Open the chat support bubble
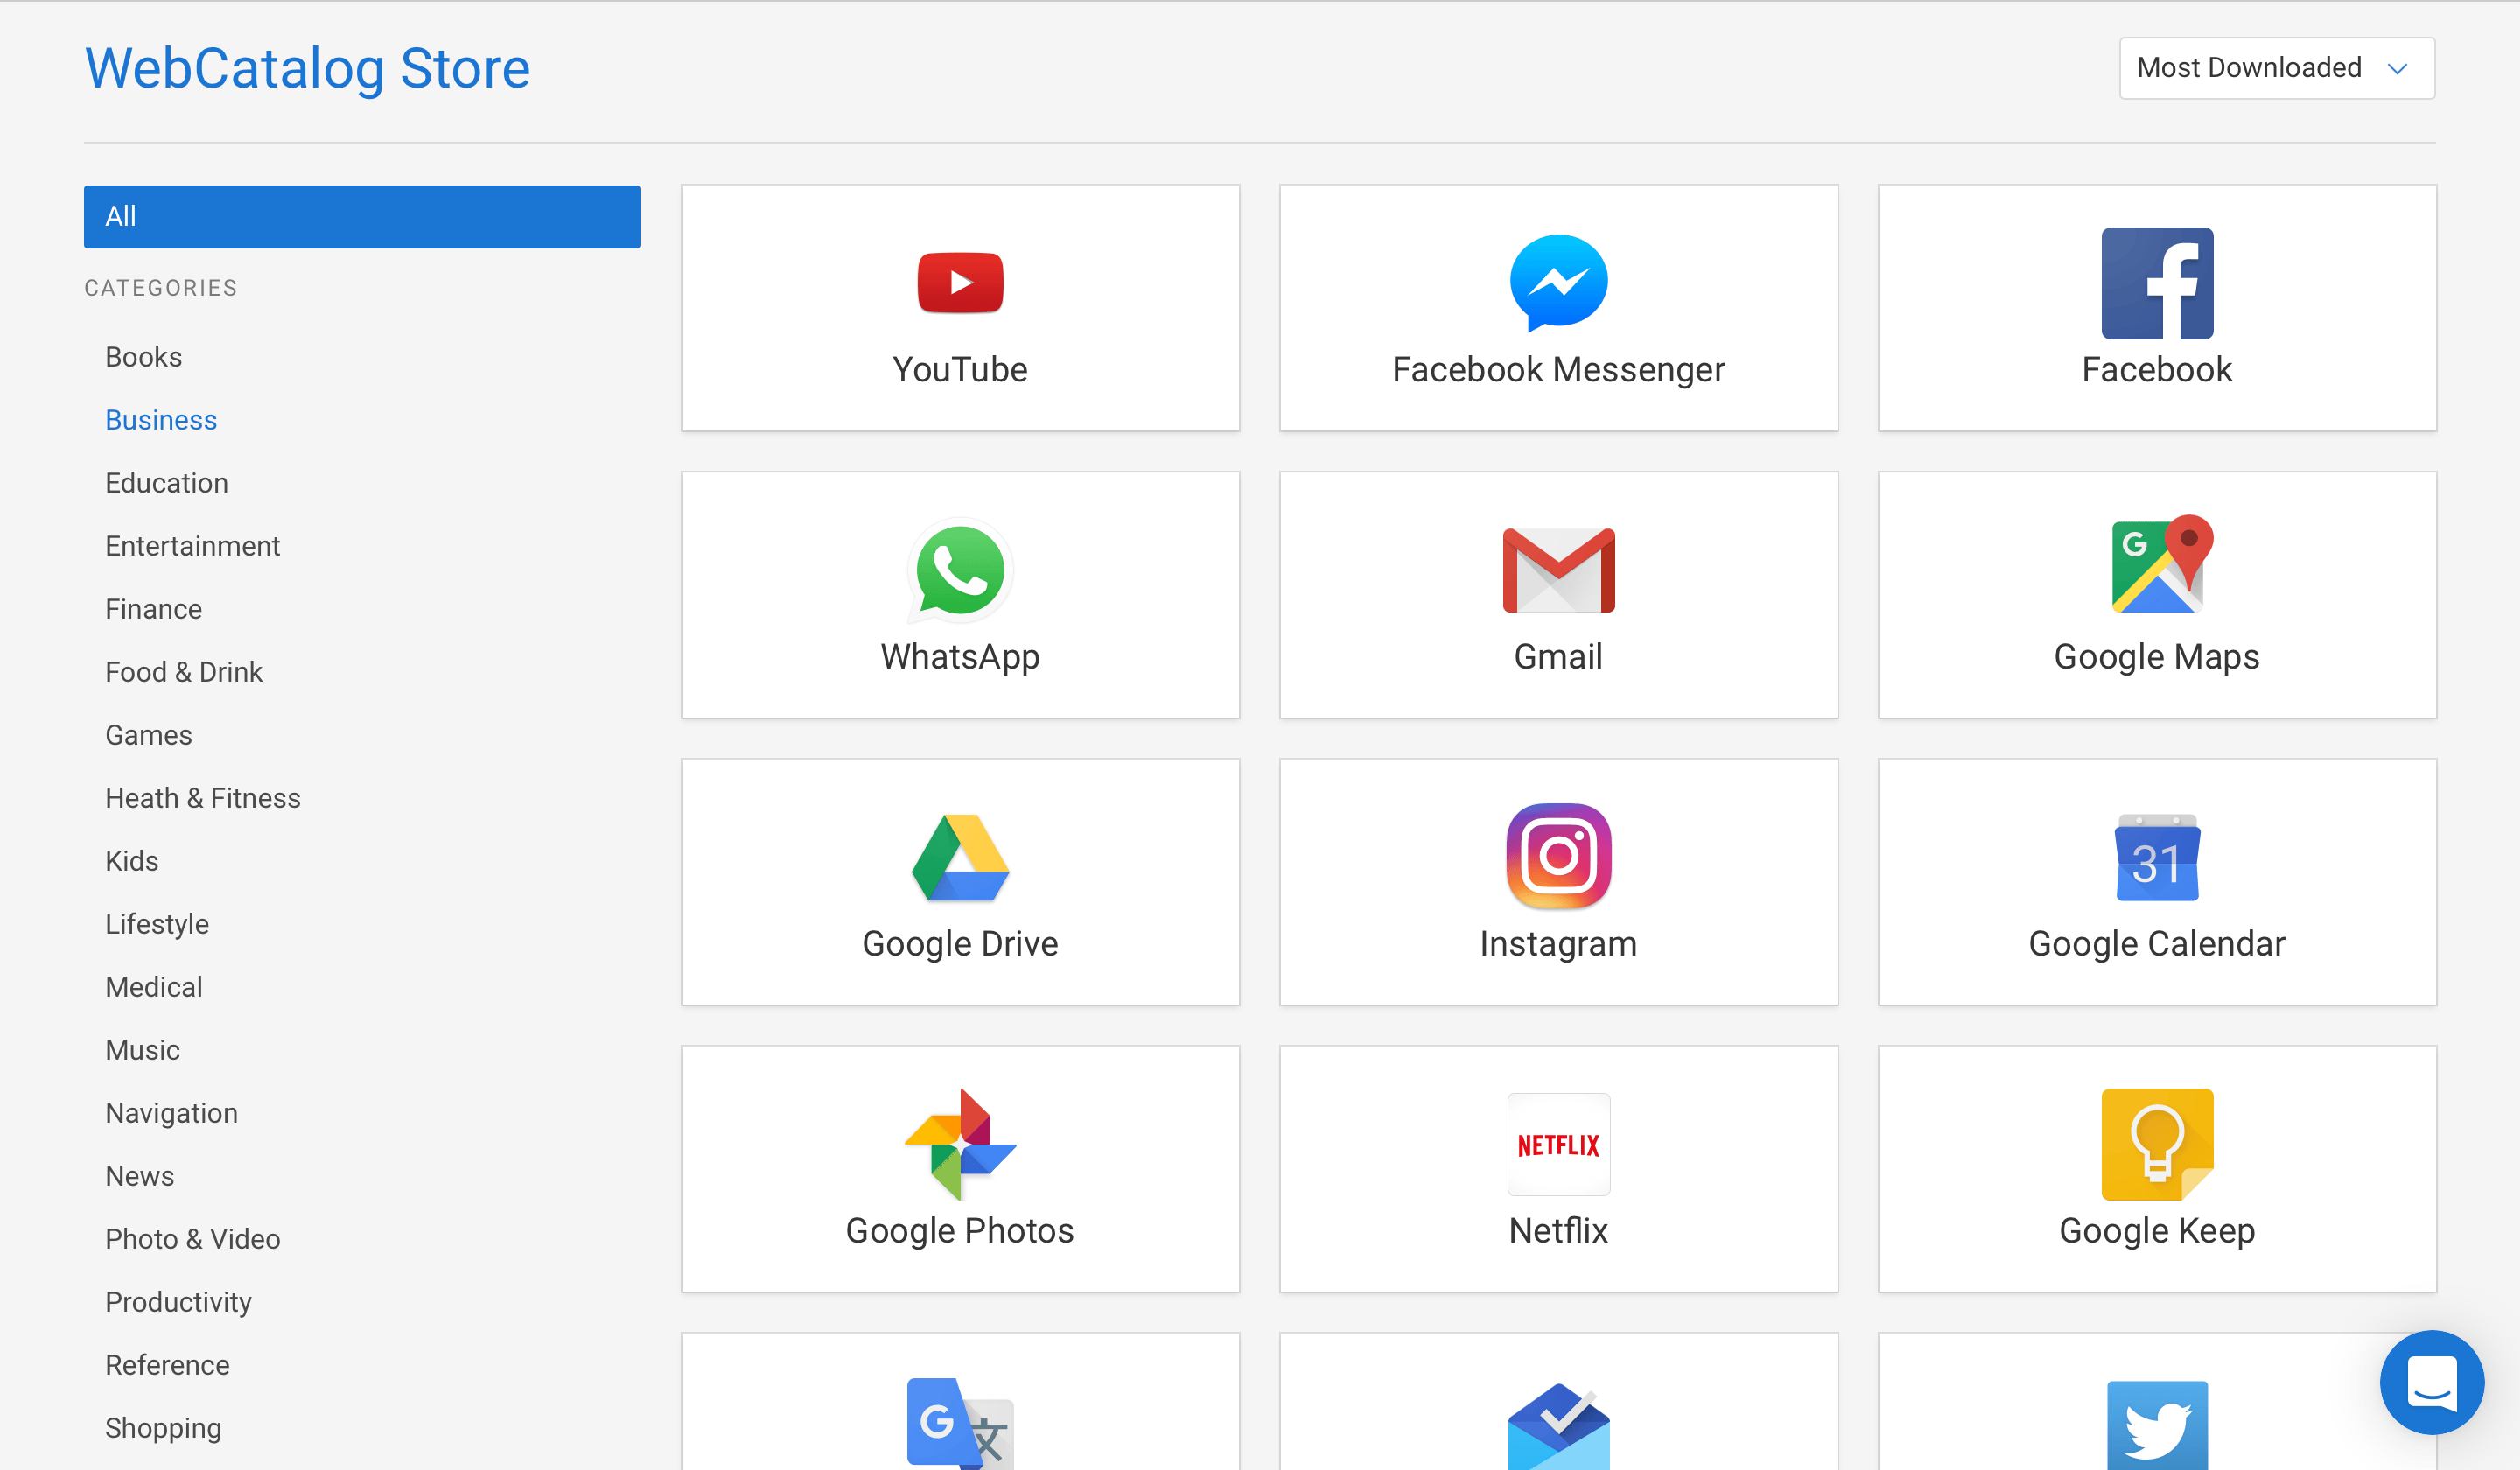The image size is (2520, 1470). tap(2431, 1382)
